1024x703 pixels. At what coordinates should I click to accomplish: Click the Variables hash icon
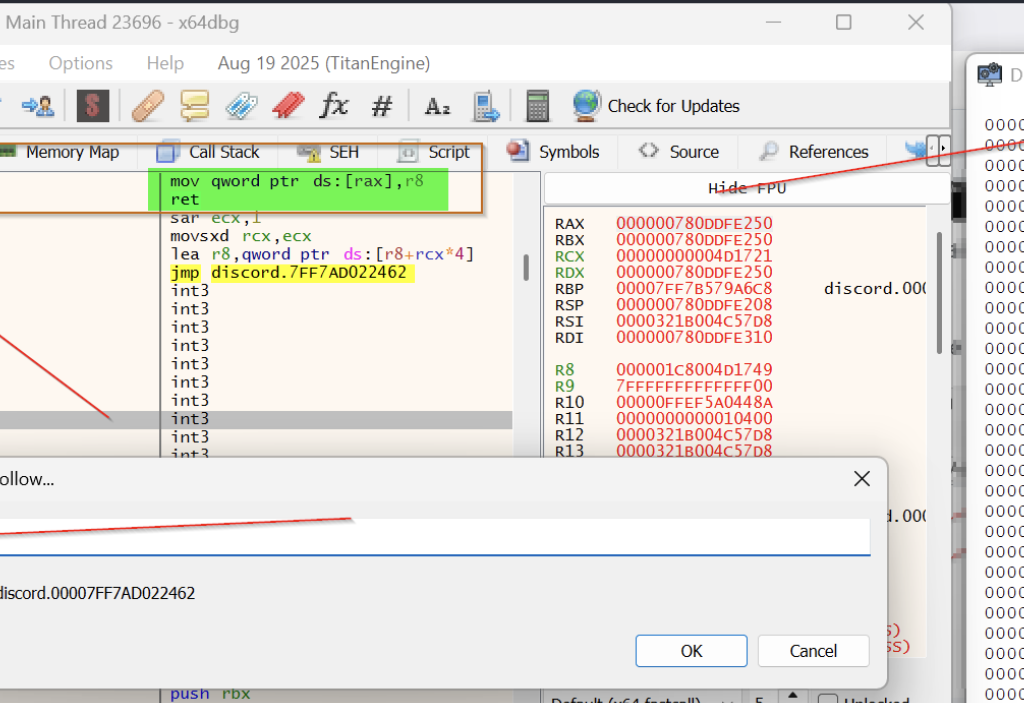point(382,105)
